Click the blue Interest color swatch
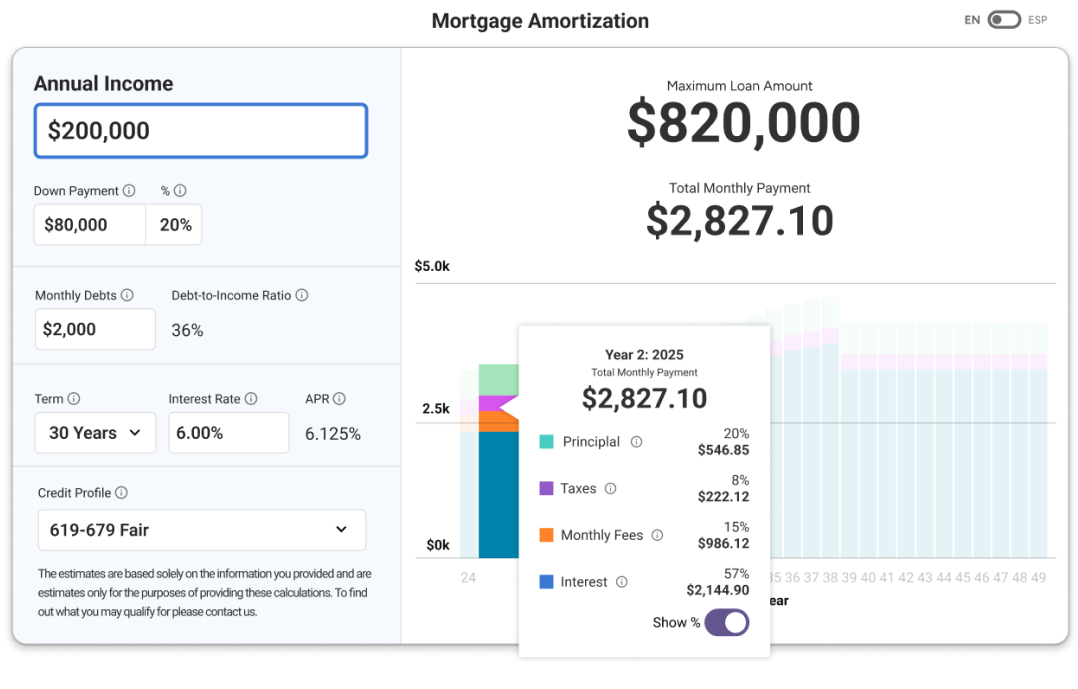 (x=546, y=582)
